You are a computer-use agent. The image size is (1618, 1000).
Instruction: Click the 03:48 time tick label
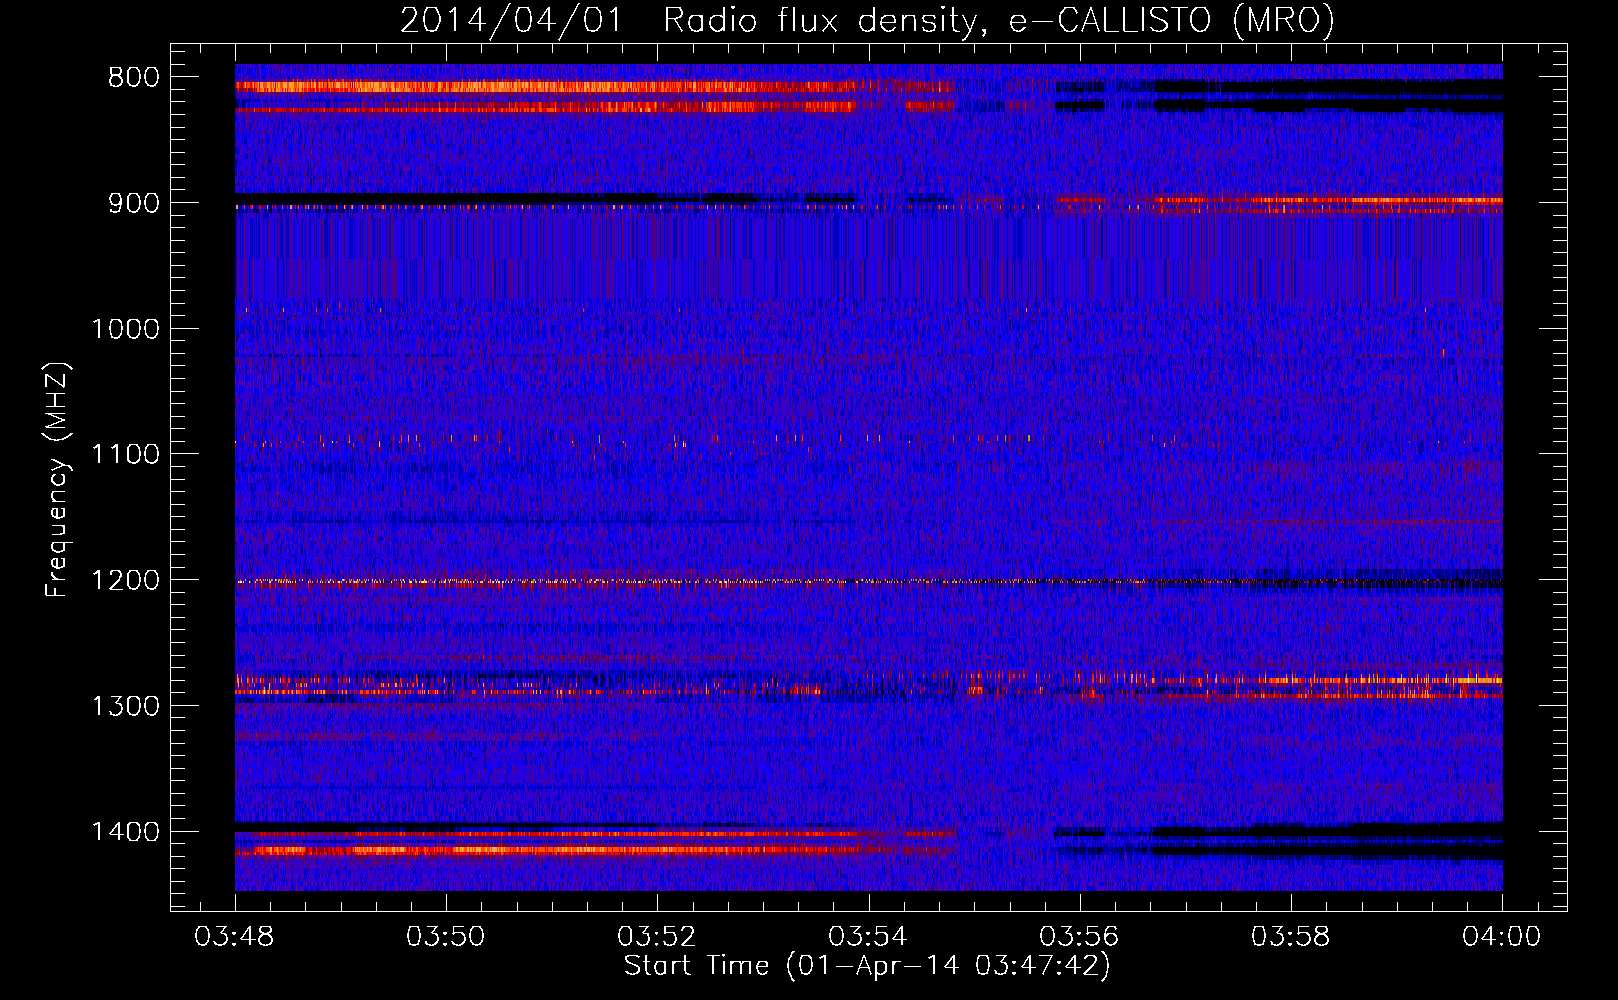pos(234,937)
